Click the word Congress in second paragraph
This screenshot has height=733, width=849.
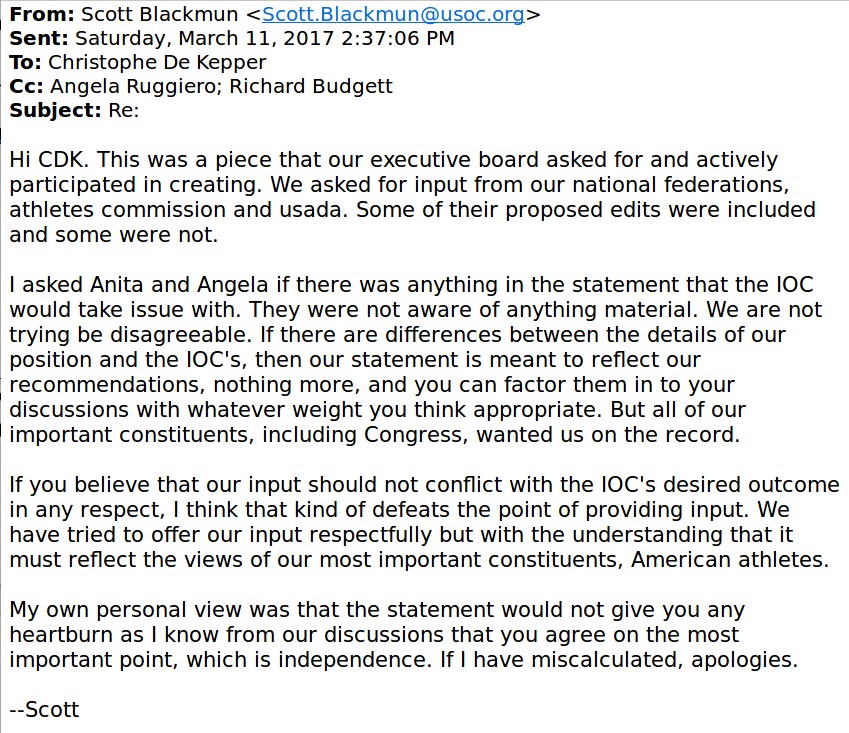pos(413,435)
